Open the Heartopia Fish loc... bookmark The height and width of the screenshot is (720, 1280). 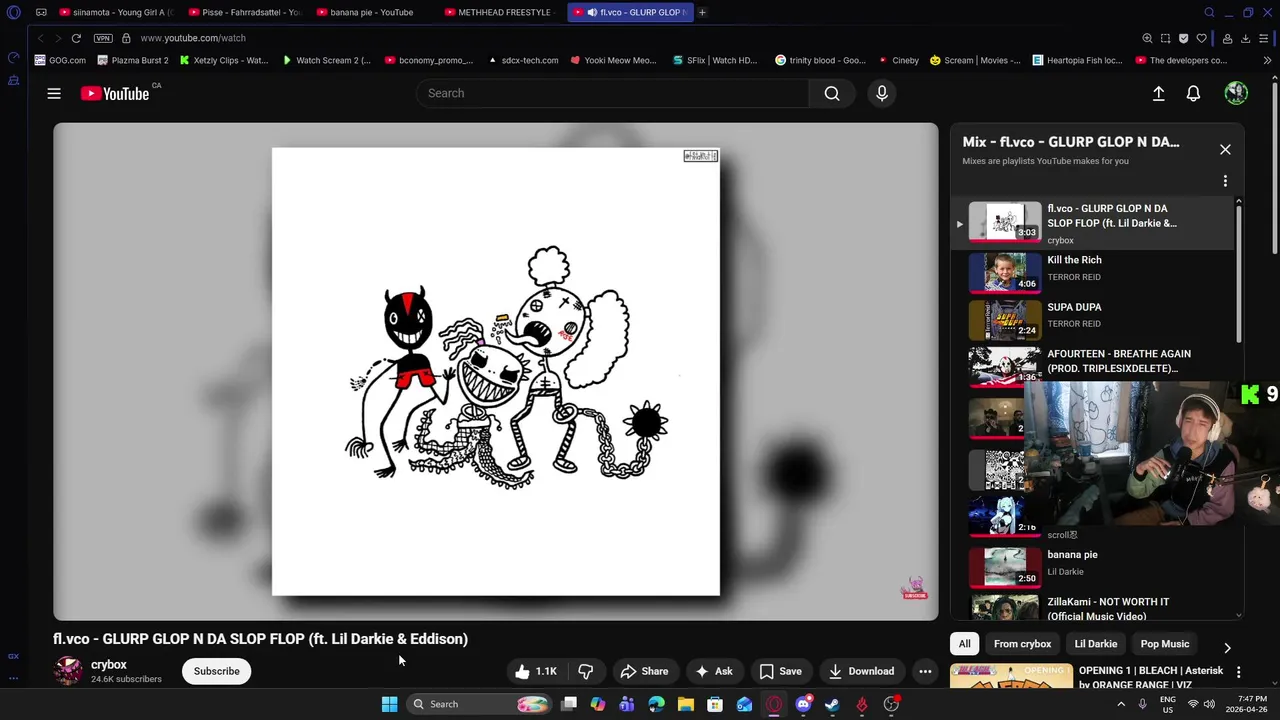(x=1077, y=60)
